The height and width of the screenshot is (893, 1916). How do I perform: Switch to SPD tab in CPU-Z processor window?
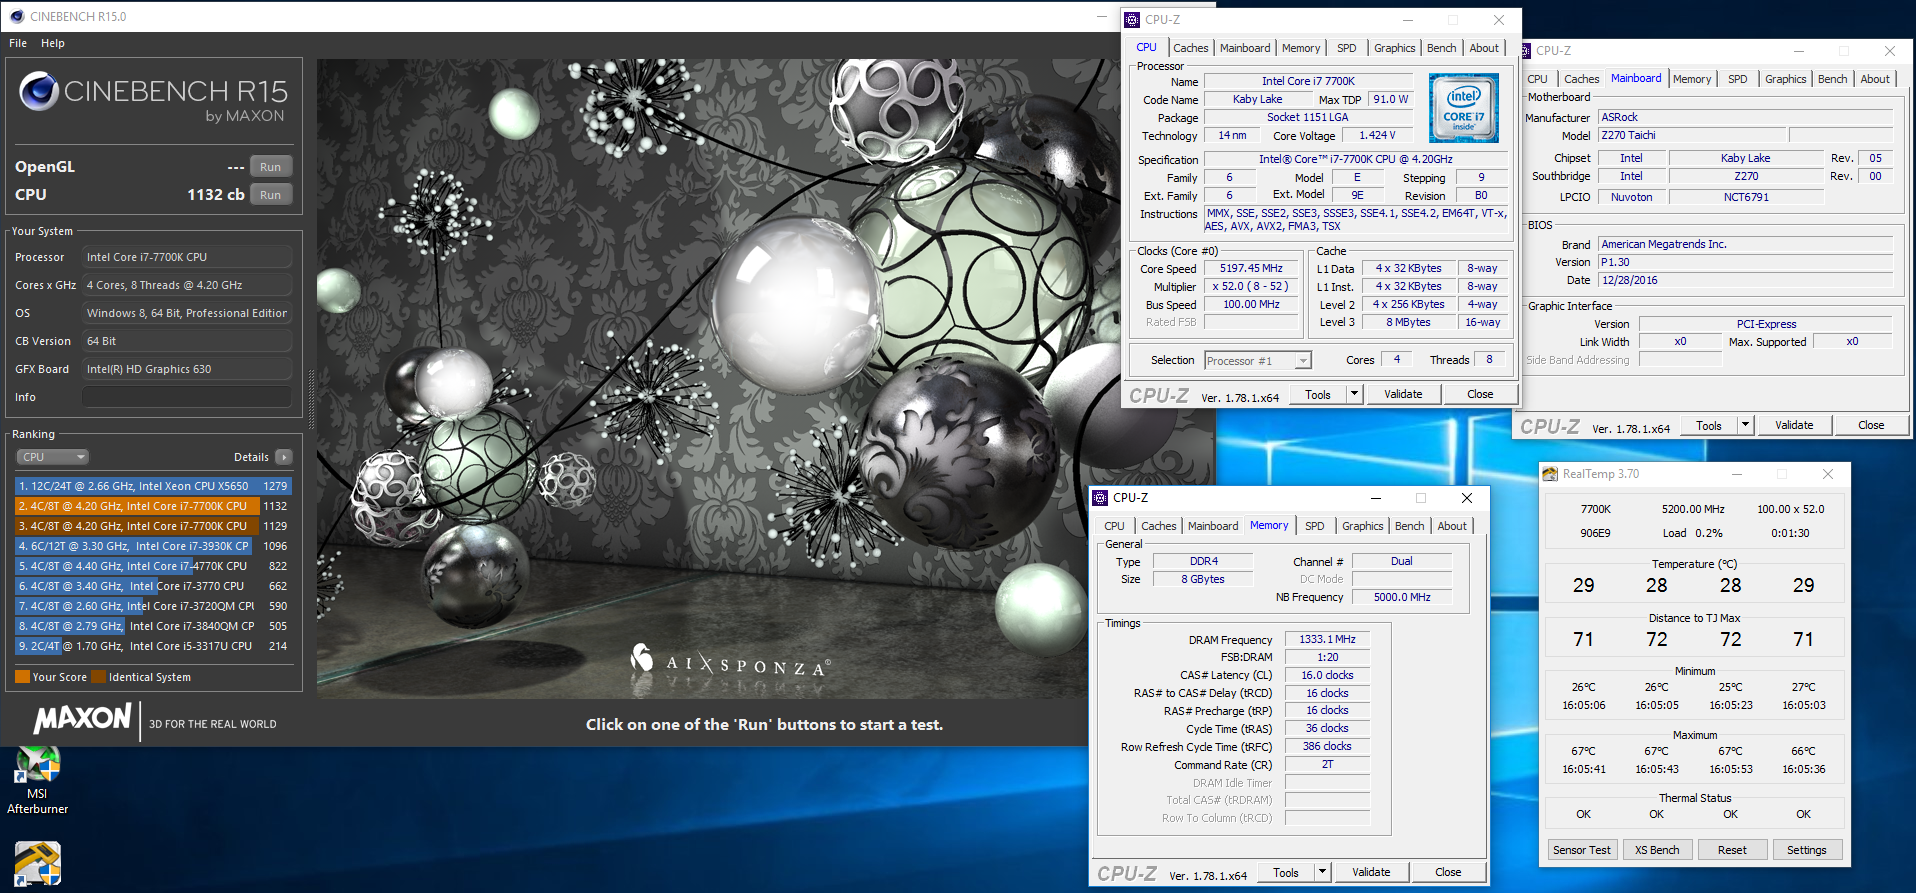point(1347,48)
